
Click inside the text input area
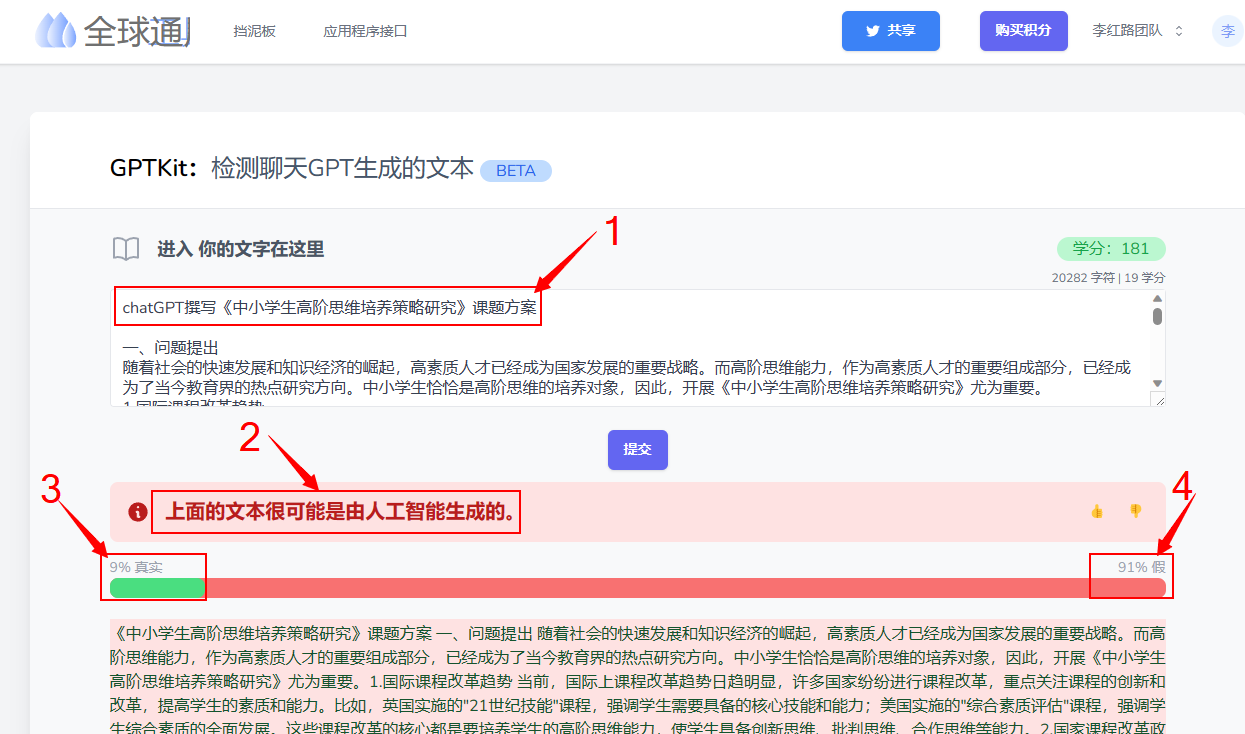(630, 360)
